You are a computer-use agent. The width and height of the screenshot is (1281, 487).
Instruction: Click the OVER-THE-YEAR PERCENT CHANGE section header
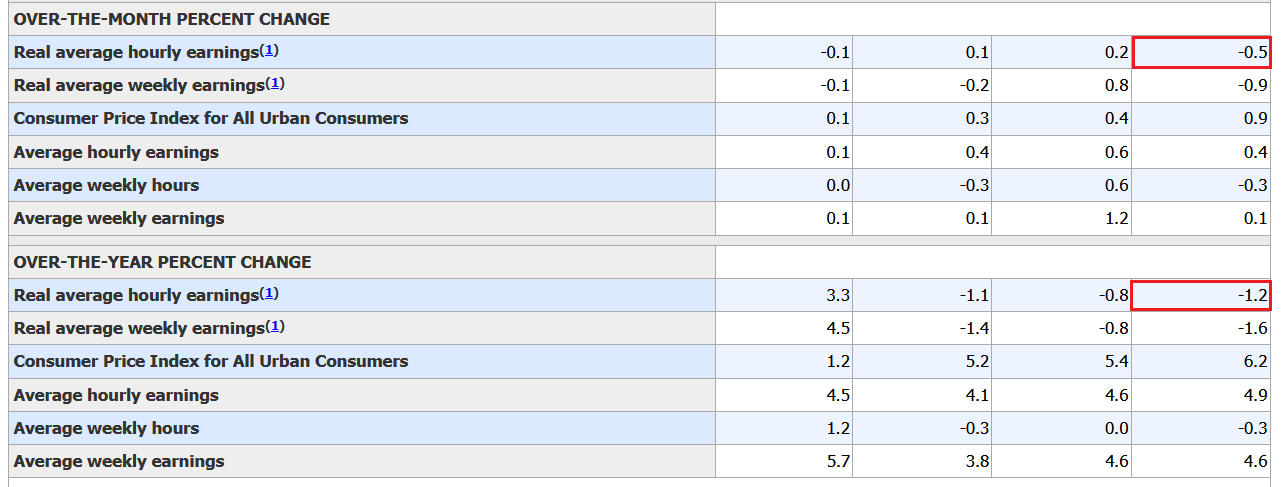(x=162, y=262)
